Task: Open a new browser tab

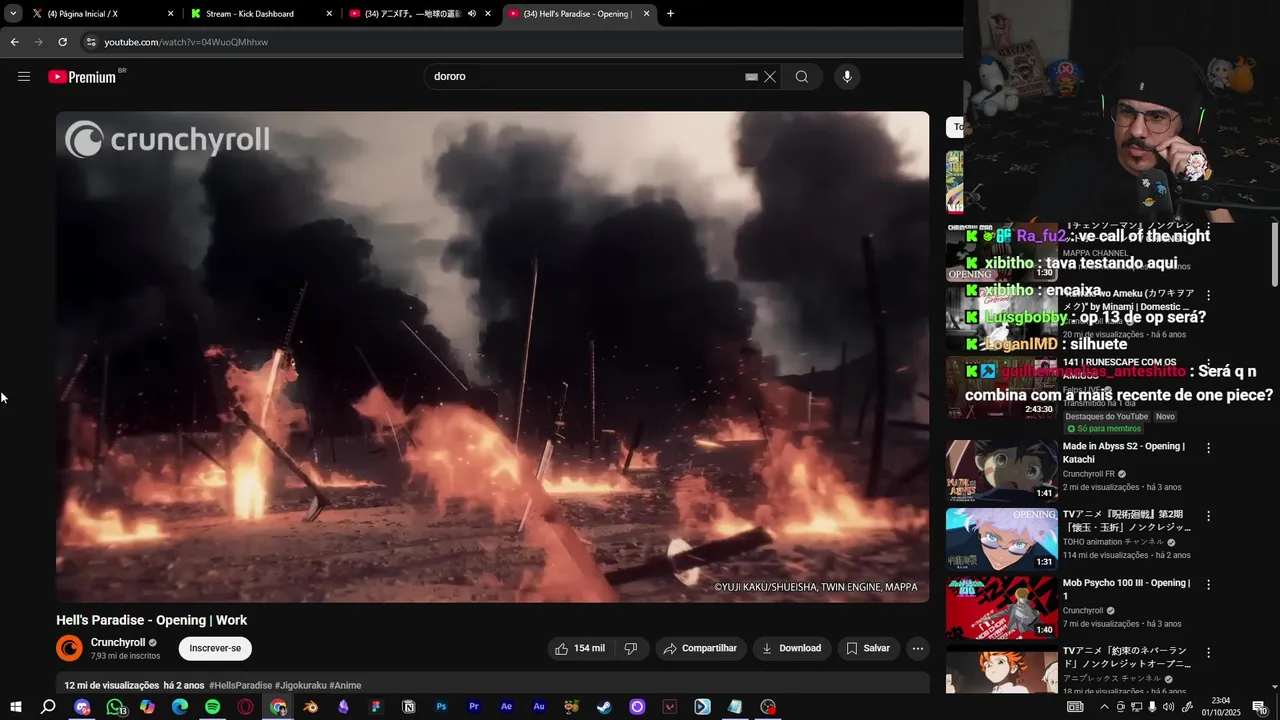Action: point(670,14)
